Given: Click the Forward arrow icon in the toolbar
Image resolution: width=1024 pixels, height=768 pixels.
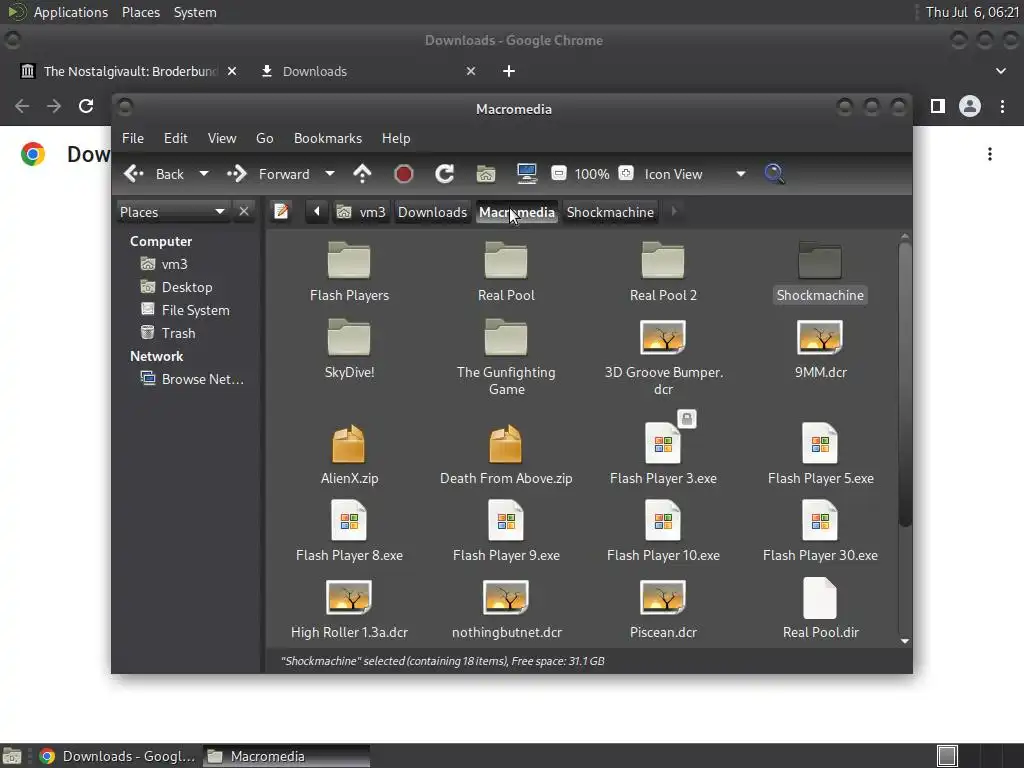Looking at the screenshot, I should pos(237,174).
